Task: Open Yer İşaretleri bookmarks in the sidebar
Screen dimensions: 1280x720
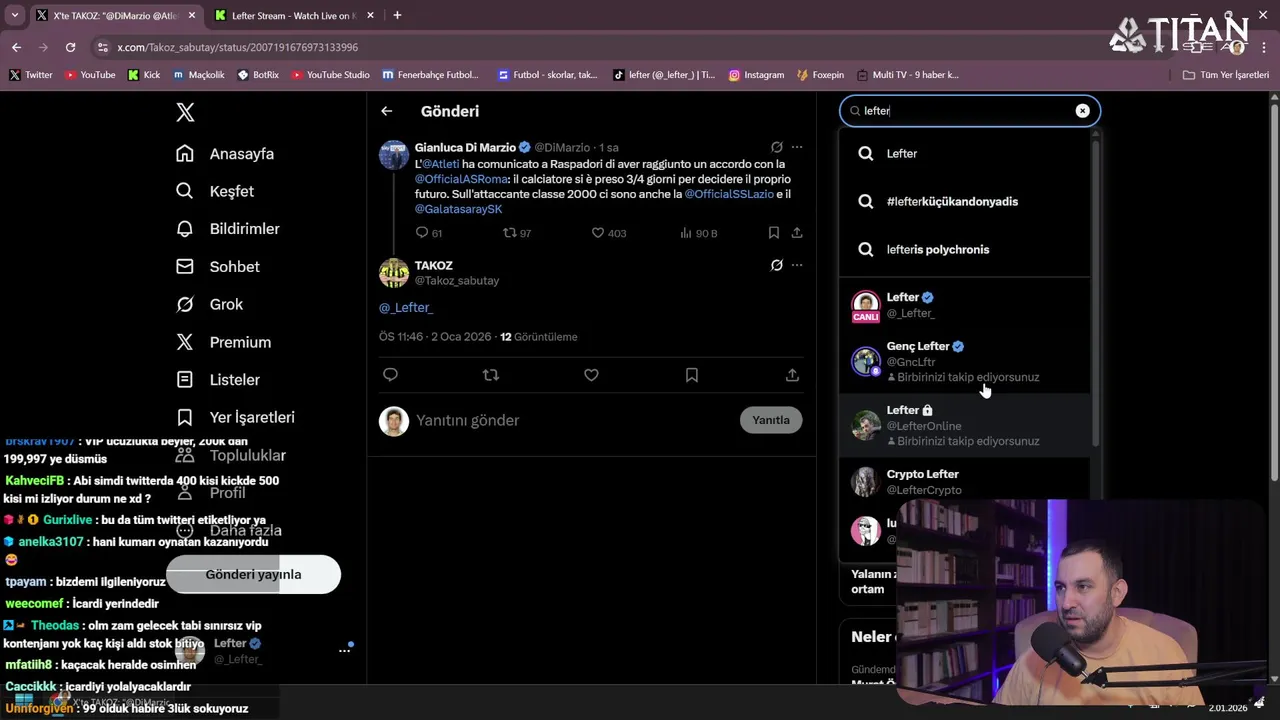Action: pos(235,417)
